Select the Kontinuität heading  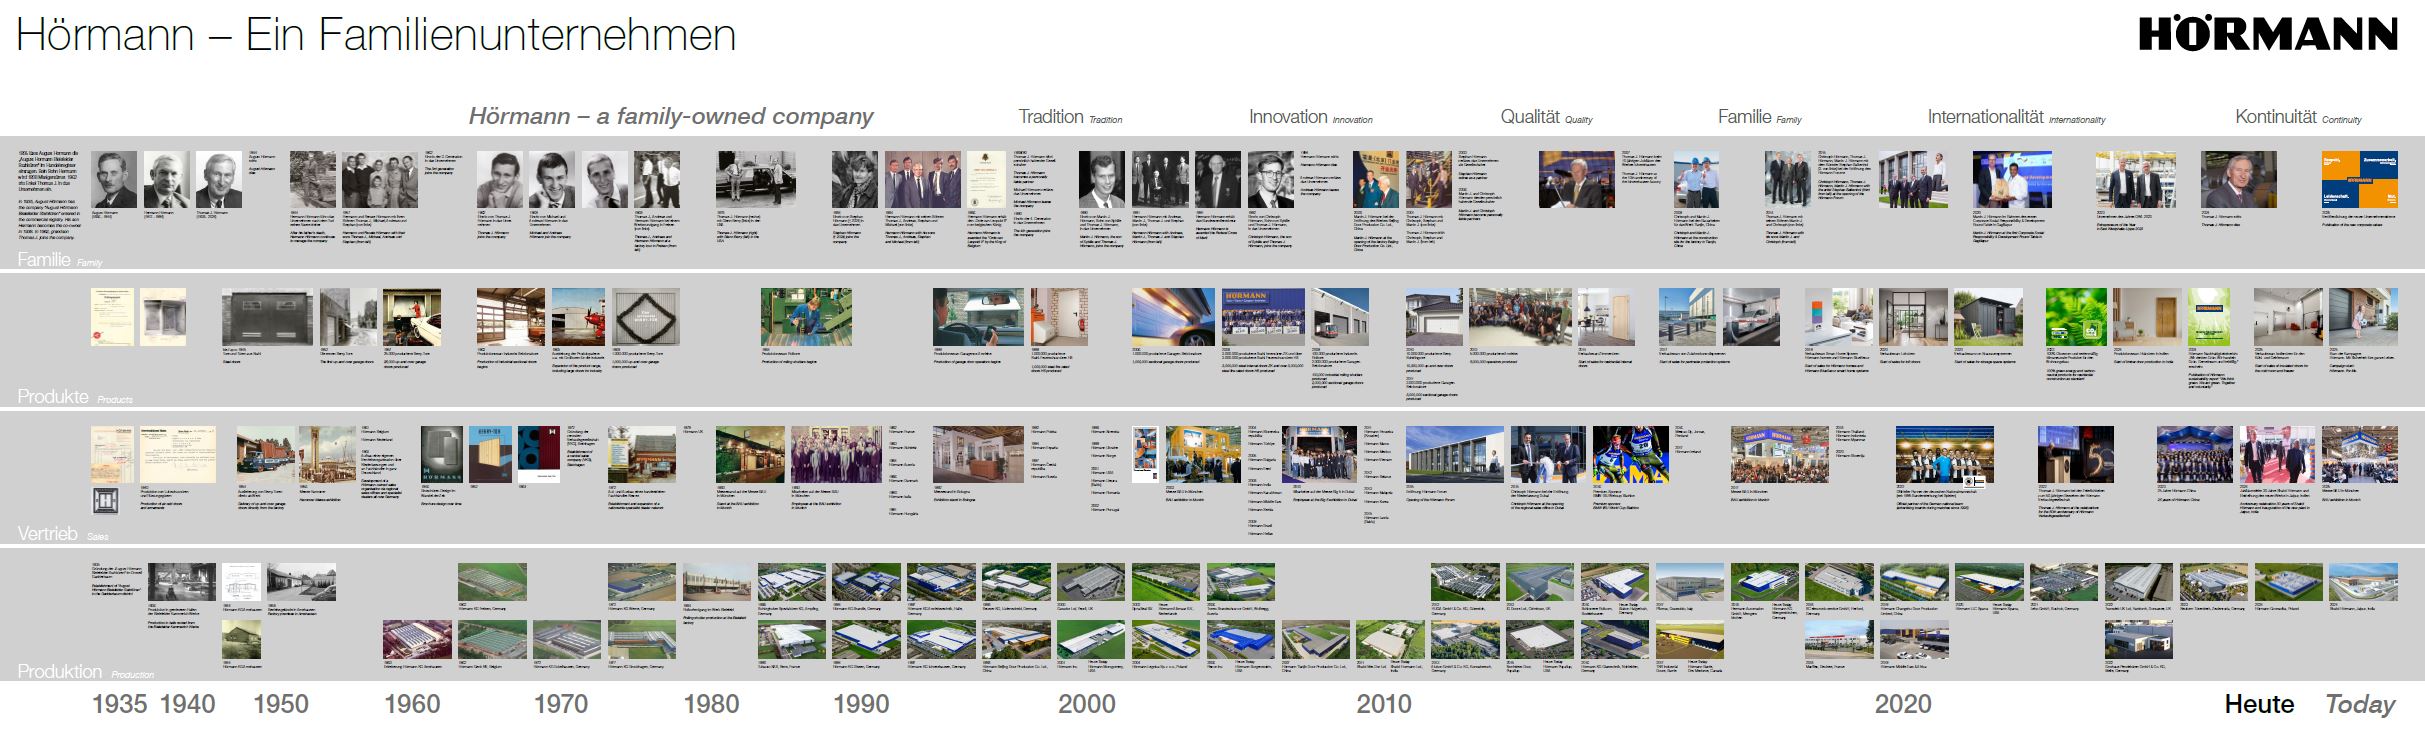[x=2276, y=116]
